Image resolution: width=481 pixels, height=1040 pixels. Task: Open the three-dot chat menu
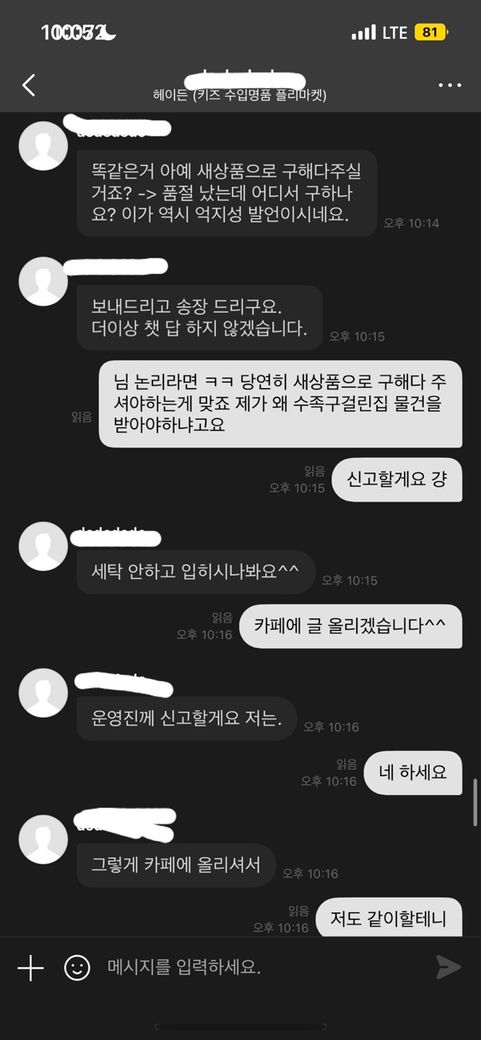click(x=450, y=86)
